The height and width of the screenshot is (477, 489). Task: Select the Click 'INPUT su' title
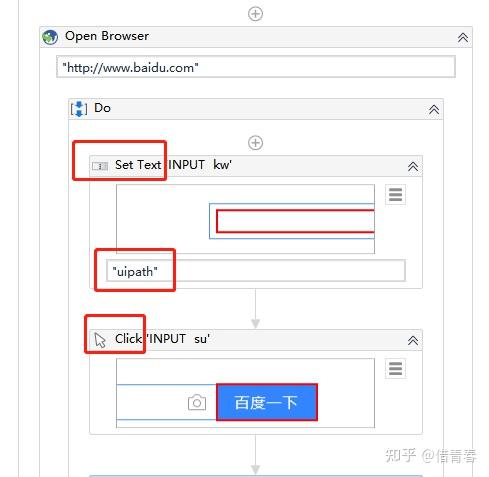pos(162,339)
